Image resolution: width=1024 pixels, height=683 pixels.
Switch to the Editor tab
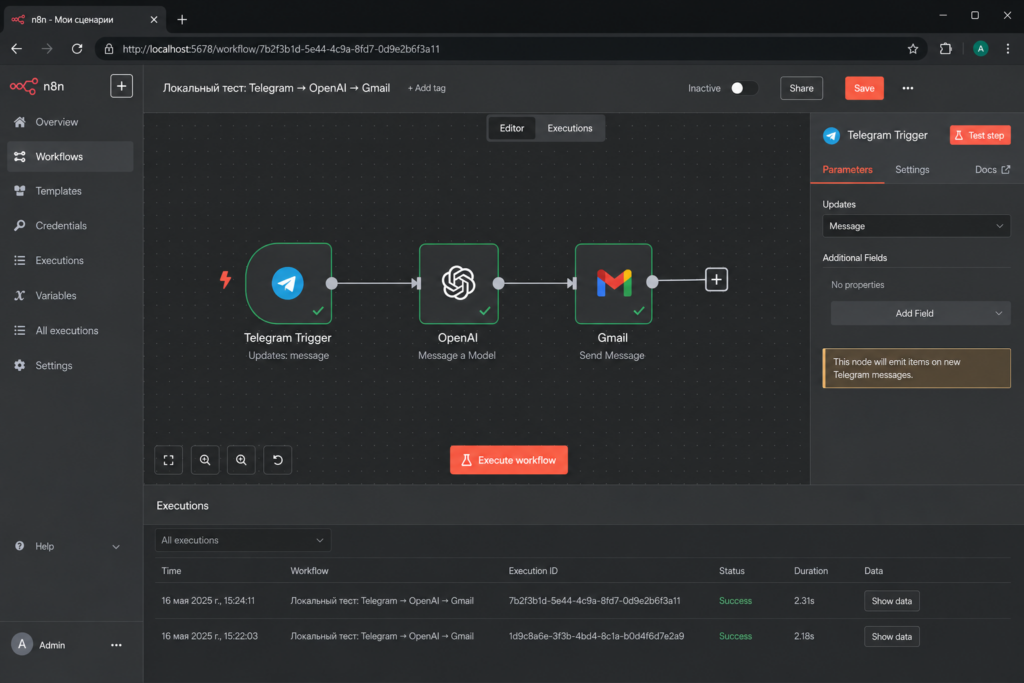click(512, 128)
